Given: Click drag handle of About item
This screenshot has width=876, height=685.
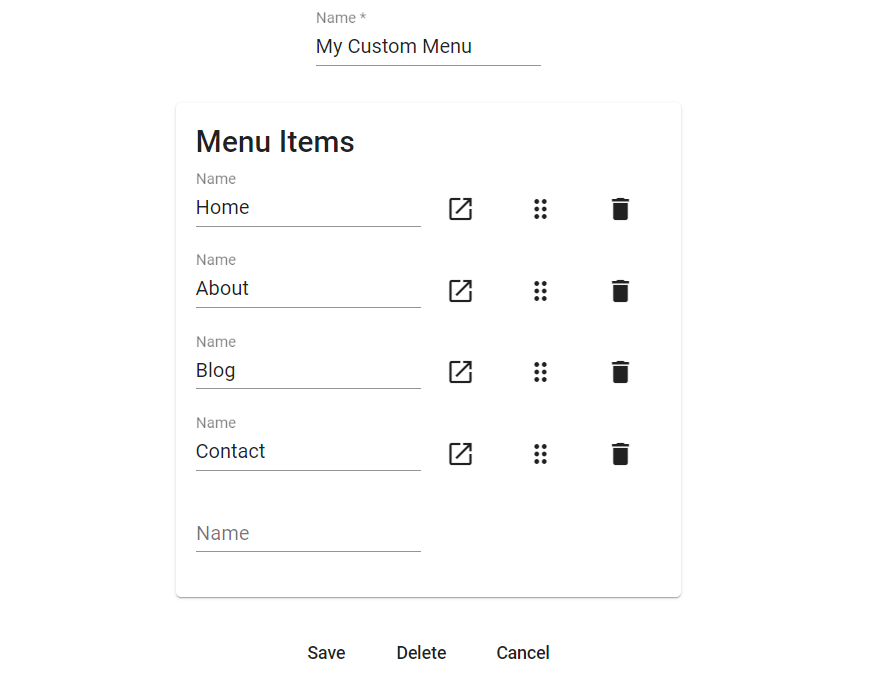Looking at the screenshot, I should tap(540, 291).
